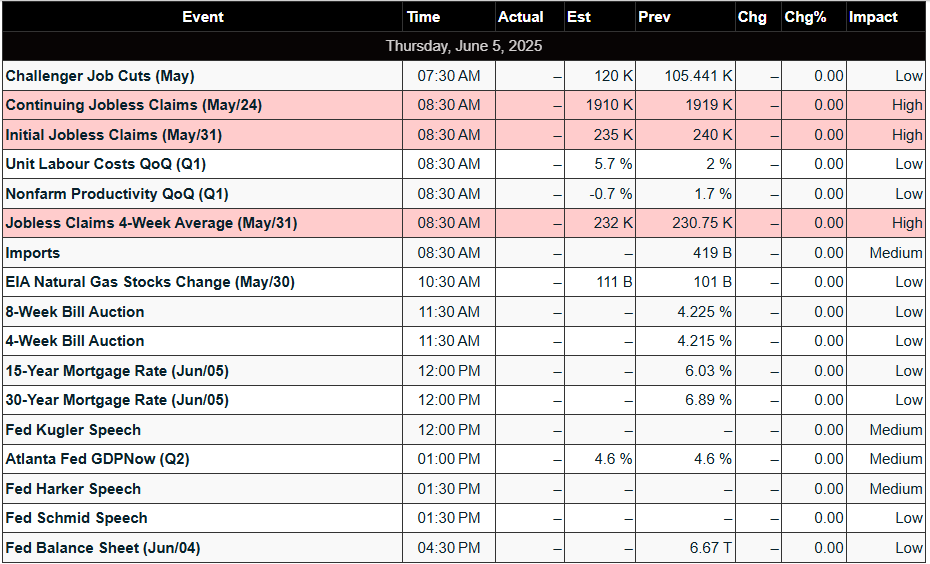Select Jobless Claims 4-Week Average row
The width and height of the screenshot is (930, 564).
pos(464,223)
